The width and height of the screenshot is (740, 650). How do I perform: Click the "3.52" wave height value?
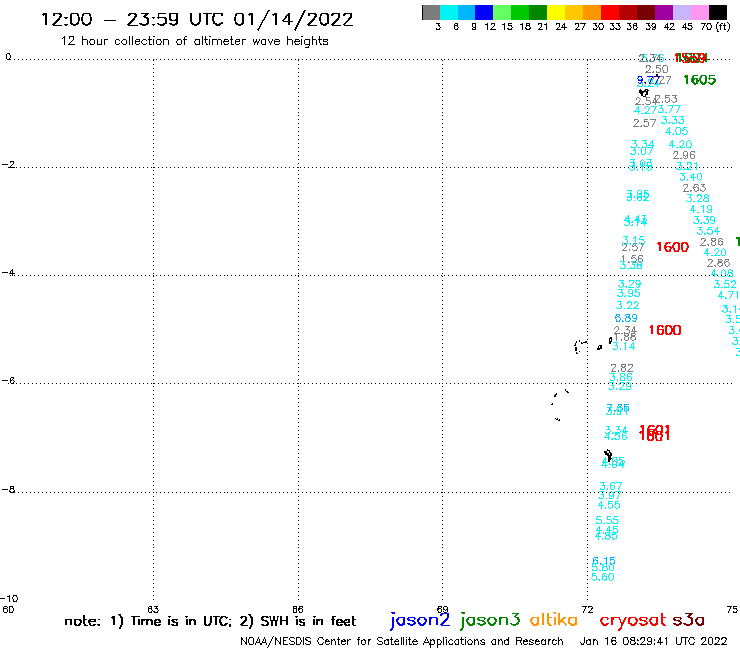click(725, 284)
